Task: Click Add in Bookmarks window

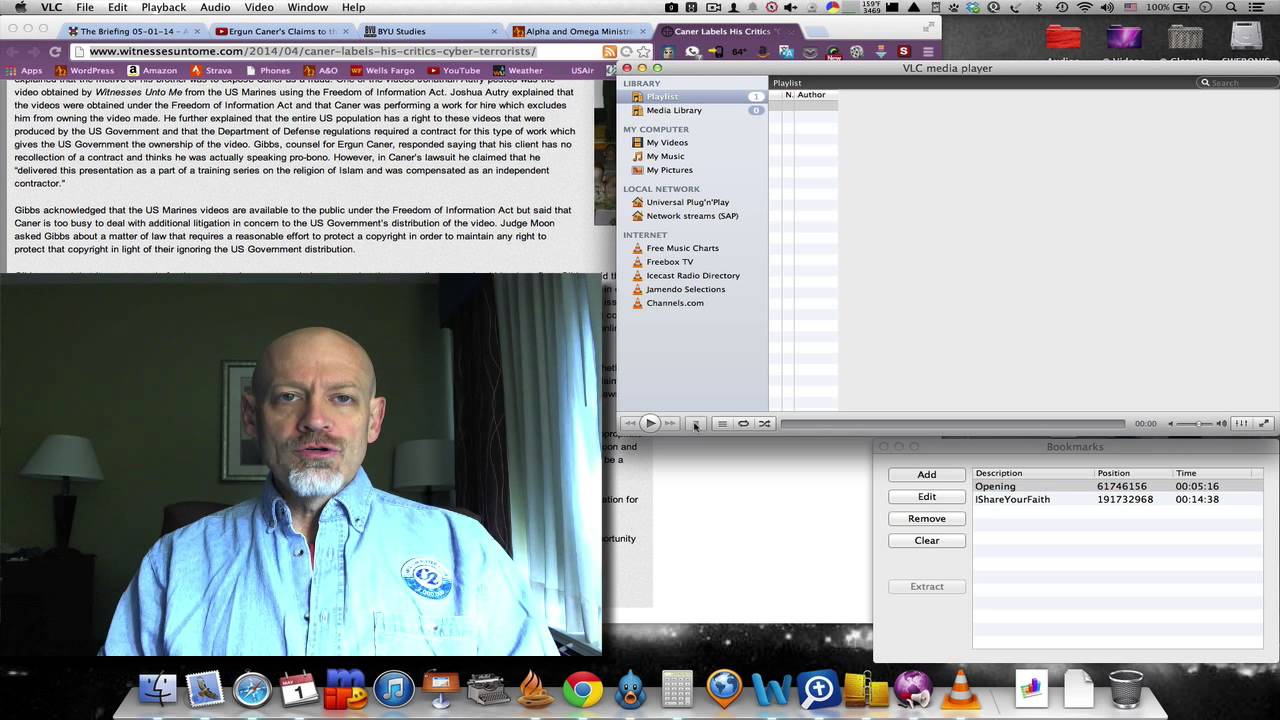Action: click(927, 475)
